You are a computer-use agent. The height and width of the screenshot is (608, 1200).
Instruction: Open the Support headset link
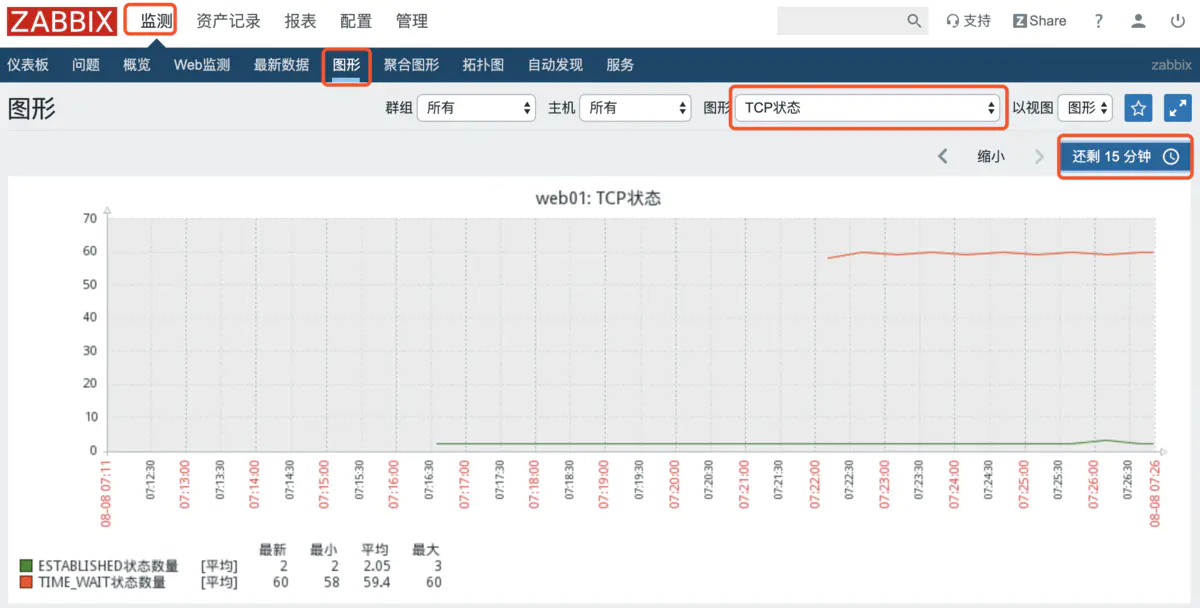pos(968,21)
